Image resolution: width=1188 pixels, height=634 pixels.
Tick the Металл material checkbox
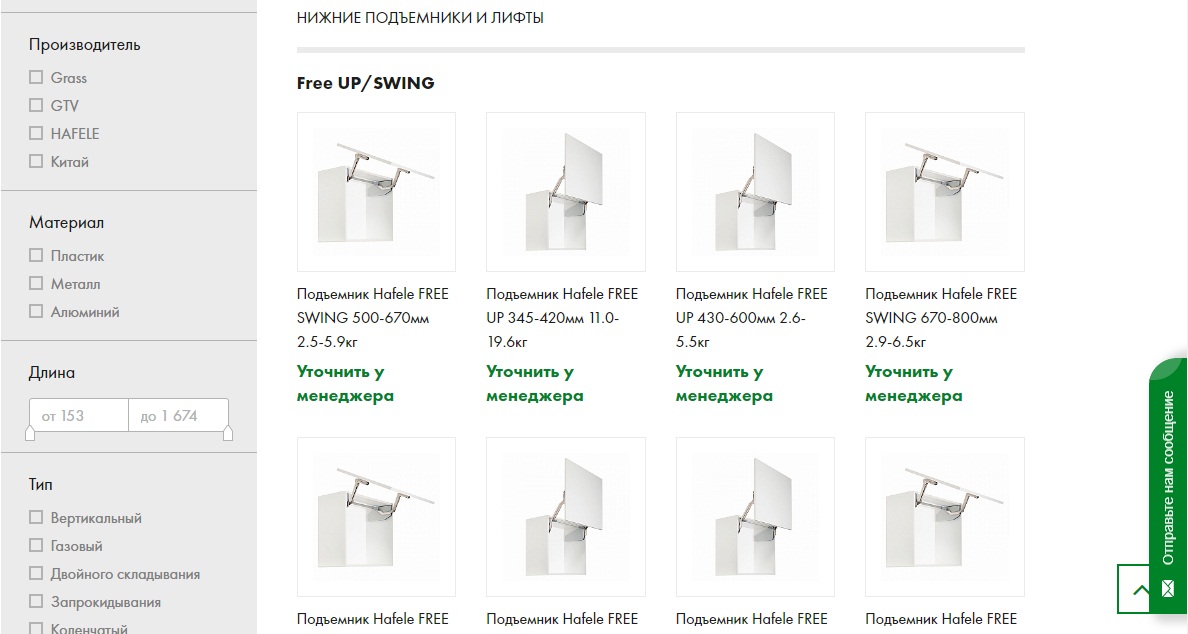[x=36, y=283]
